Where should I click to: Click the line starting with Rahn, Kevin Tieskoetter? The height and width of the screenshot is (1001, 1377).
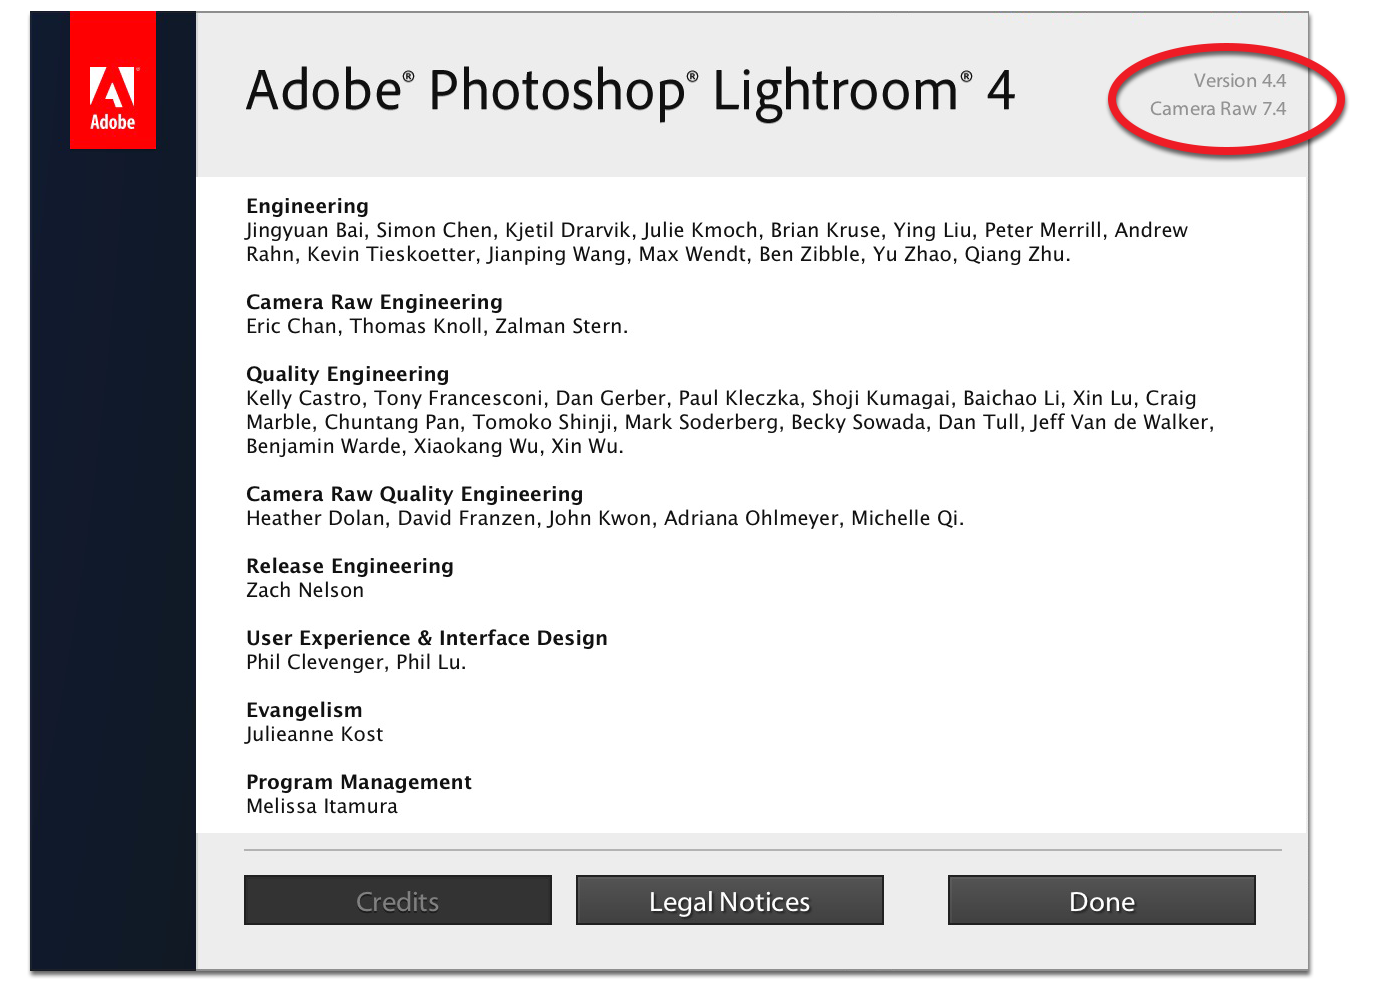pyautogui.click(x=658, y=254)
